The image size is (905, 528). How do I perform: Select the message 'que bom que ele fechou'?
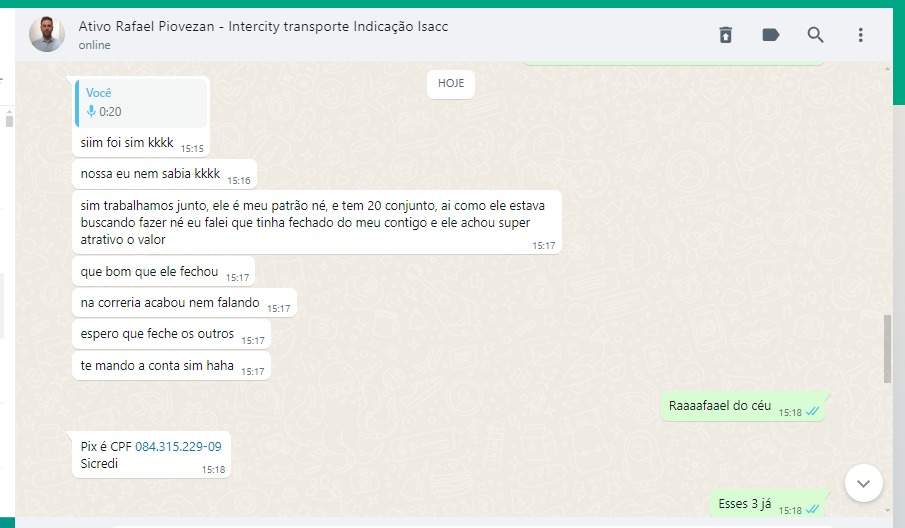coord(149,272)
